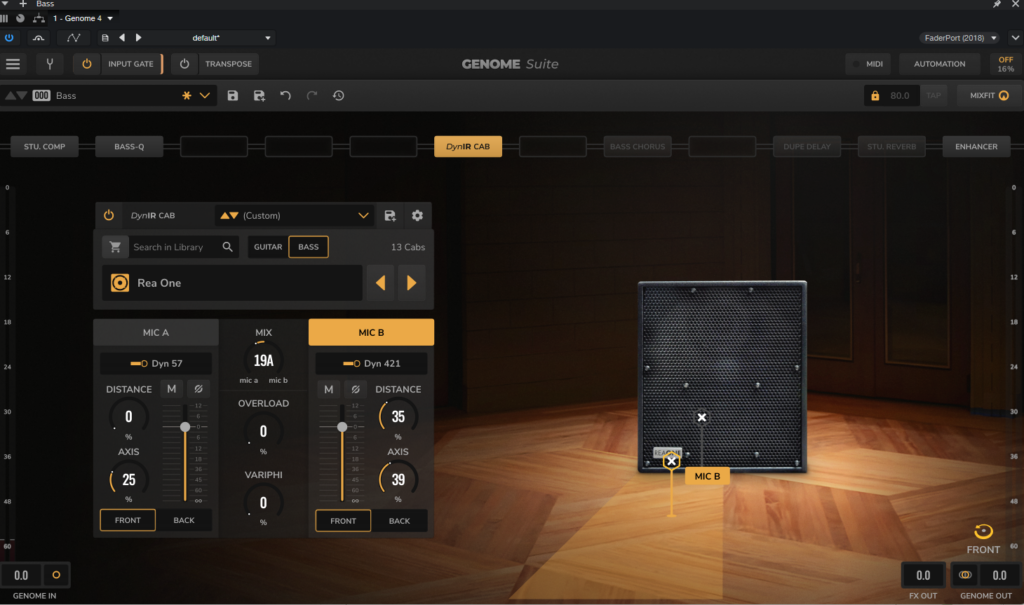This screenshot has width=1024, height=605.
Task: Save the DynIR CAB preset icon
Action: click(x=390, y=216)
